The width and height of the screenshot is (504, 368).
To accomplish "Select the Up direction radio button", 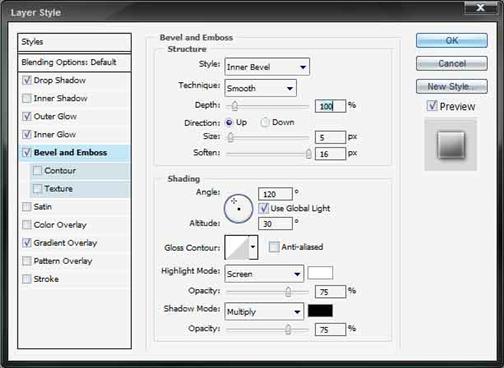I will (x=229, y=122).
